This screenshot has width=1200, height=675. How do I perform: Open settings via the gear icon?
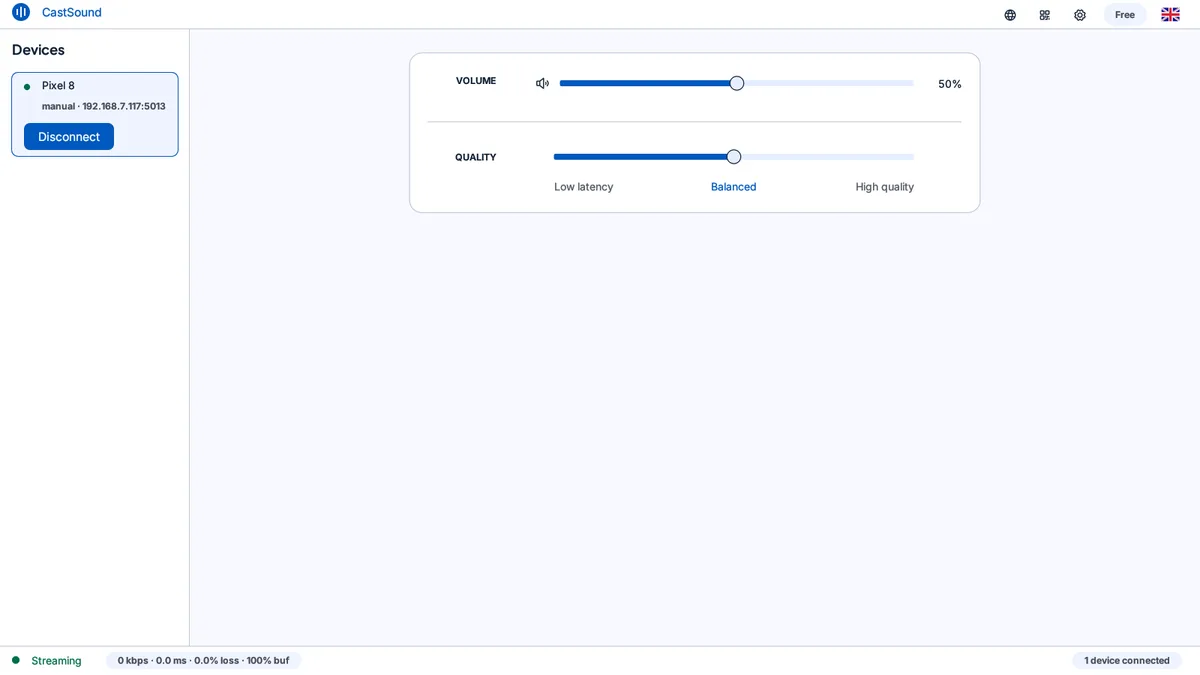(1080, 15)
